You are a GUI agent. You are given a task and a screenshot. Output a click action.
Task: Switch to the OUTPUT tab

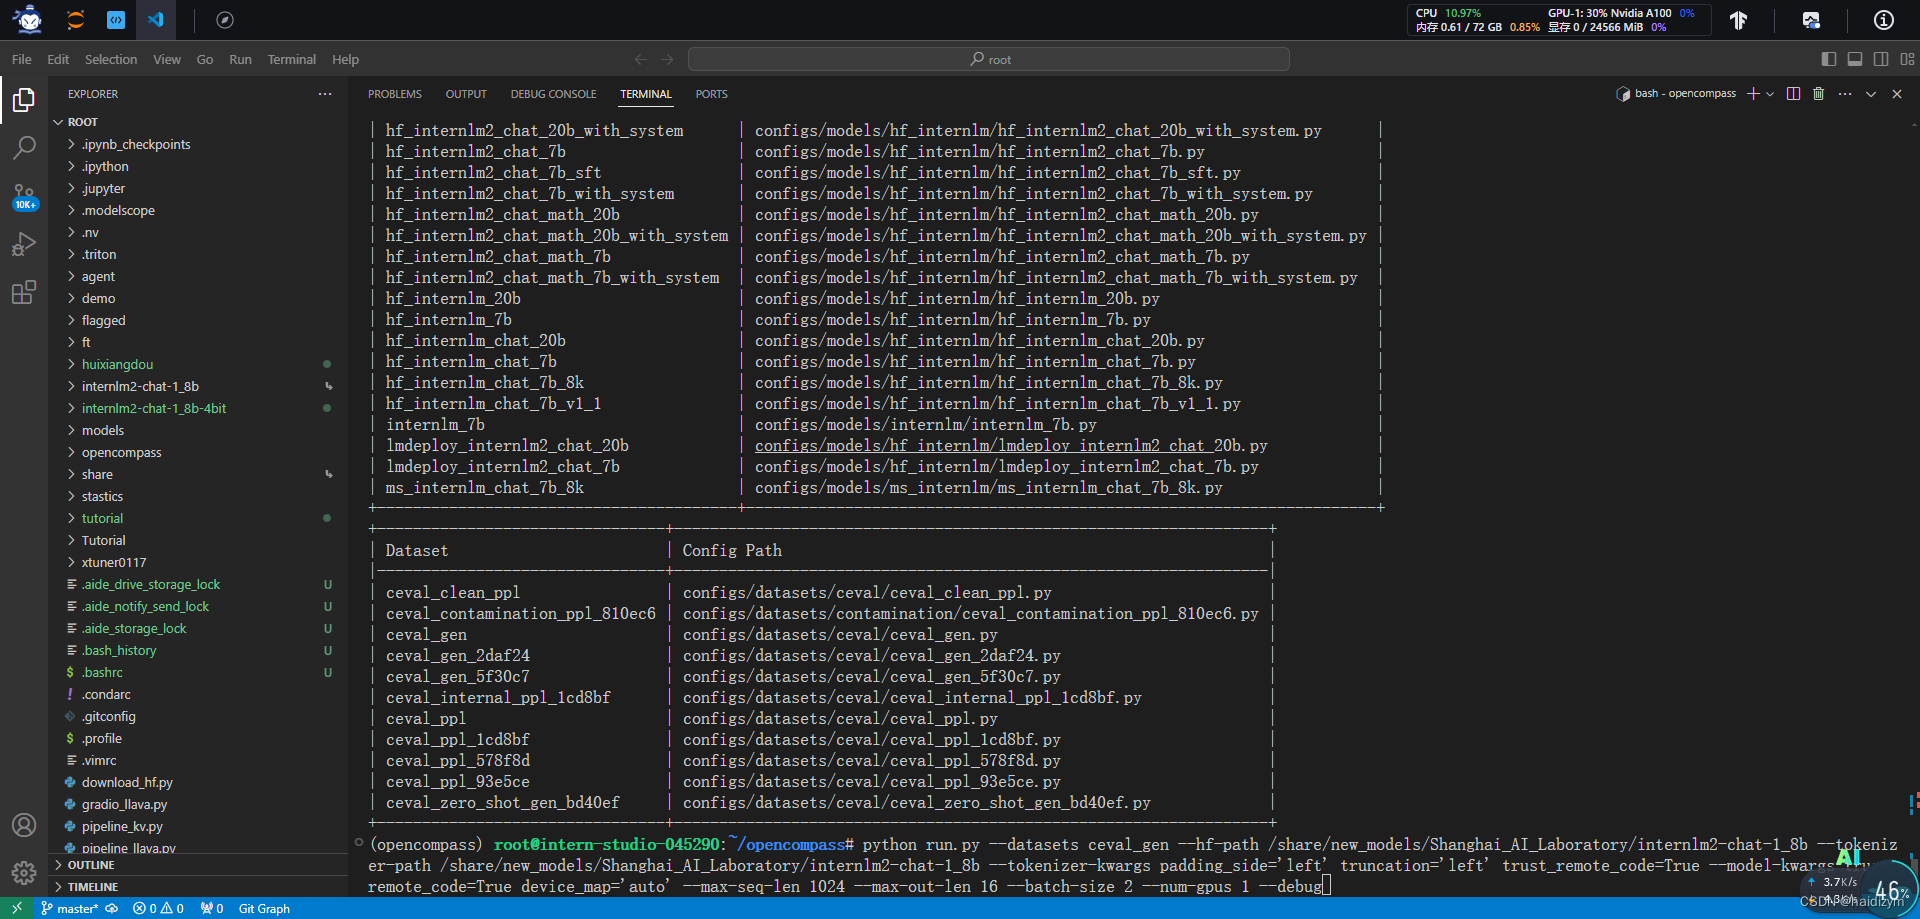point(466,94)
